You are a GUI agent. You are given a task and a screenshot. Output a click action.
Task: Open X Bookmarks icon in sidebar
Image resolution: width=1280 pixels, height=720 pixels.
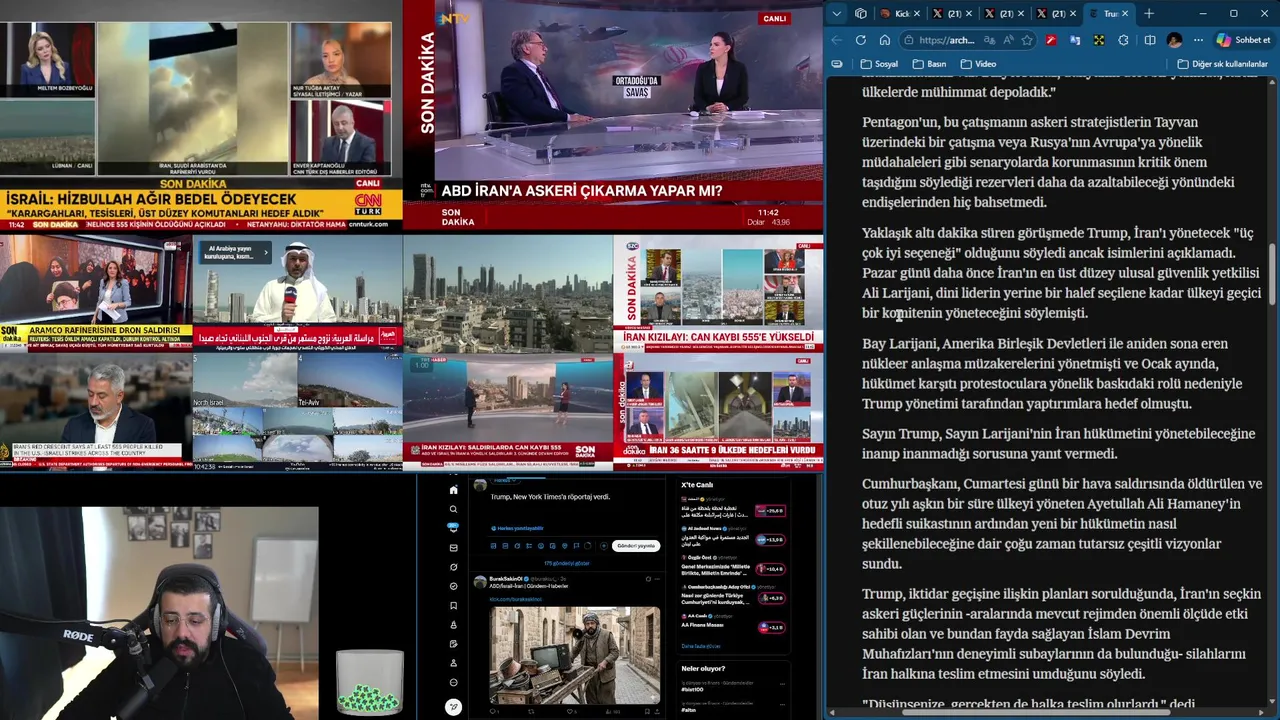[453, 605]
